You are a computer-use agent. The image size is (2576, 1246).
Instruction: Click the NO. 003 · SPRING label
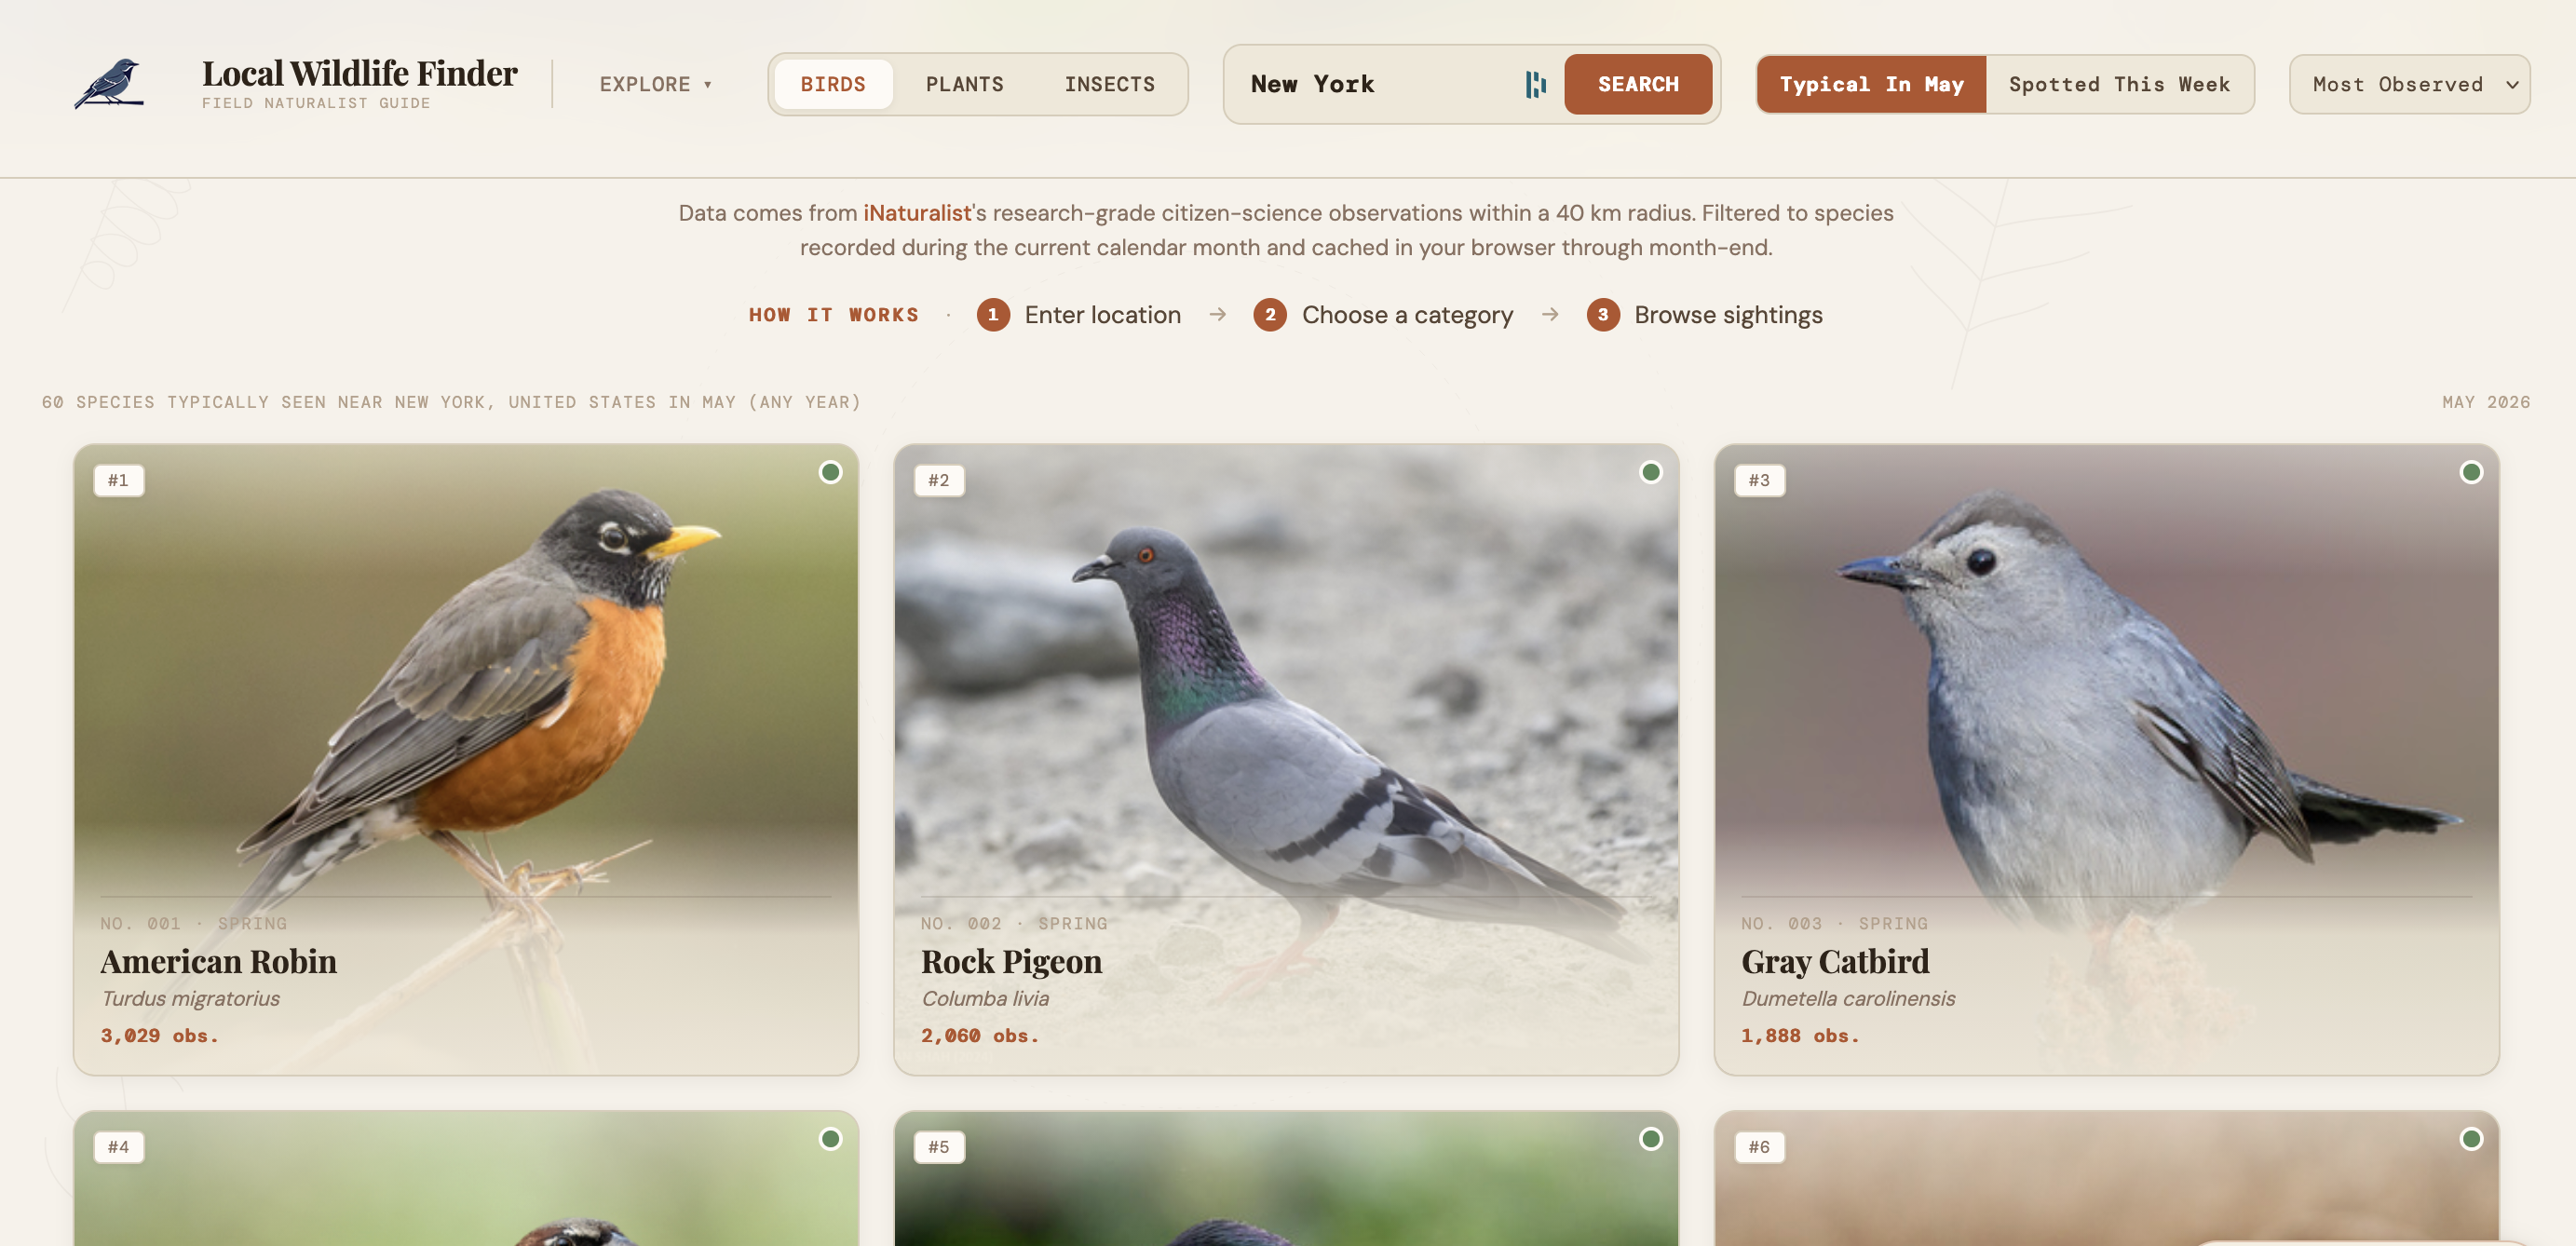point(1834,923)
